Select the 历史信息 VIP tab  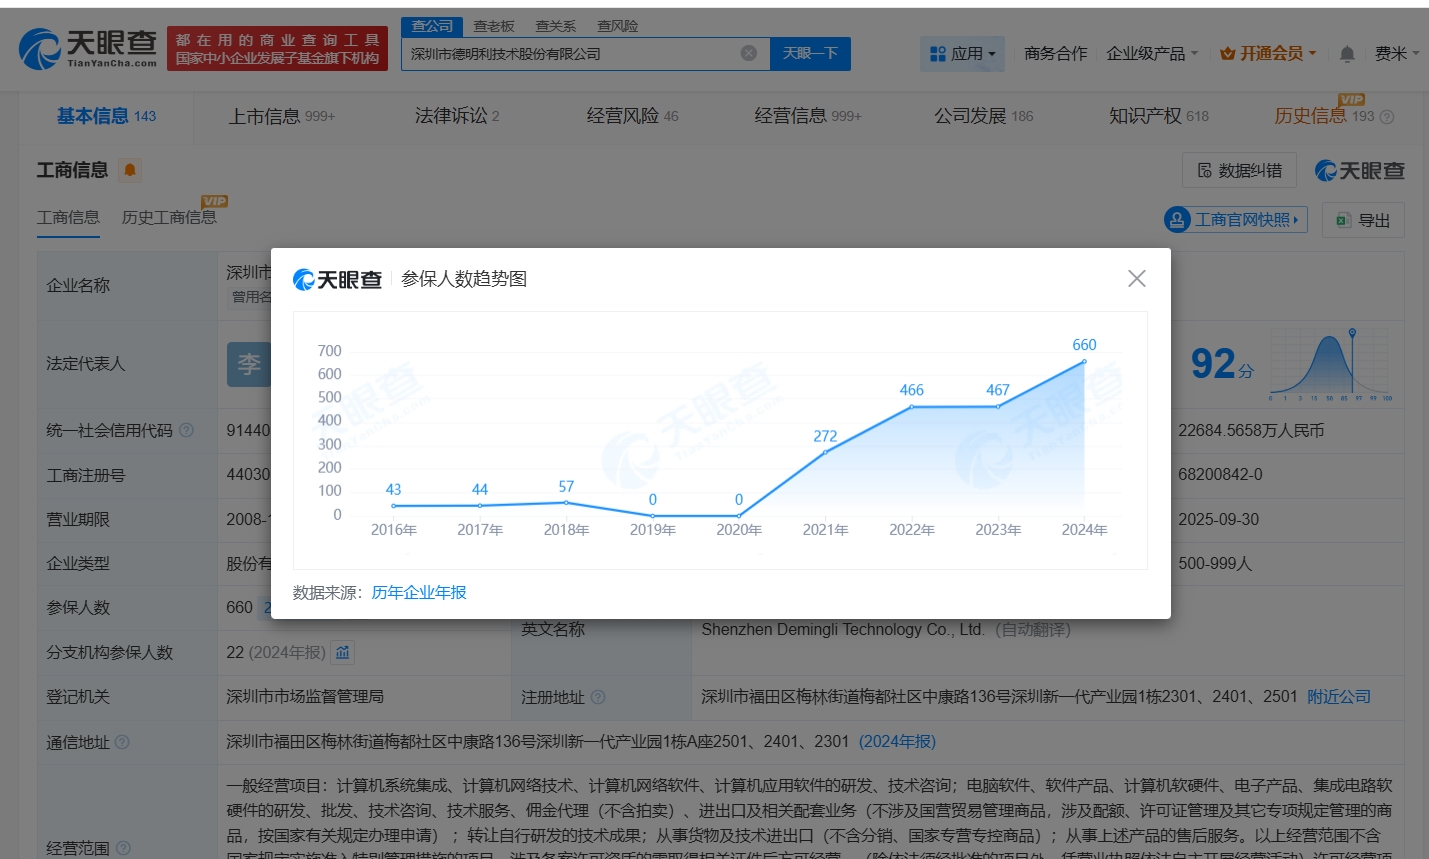[x=1324, y=116]
